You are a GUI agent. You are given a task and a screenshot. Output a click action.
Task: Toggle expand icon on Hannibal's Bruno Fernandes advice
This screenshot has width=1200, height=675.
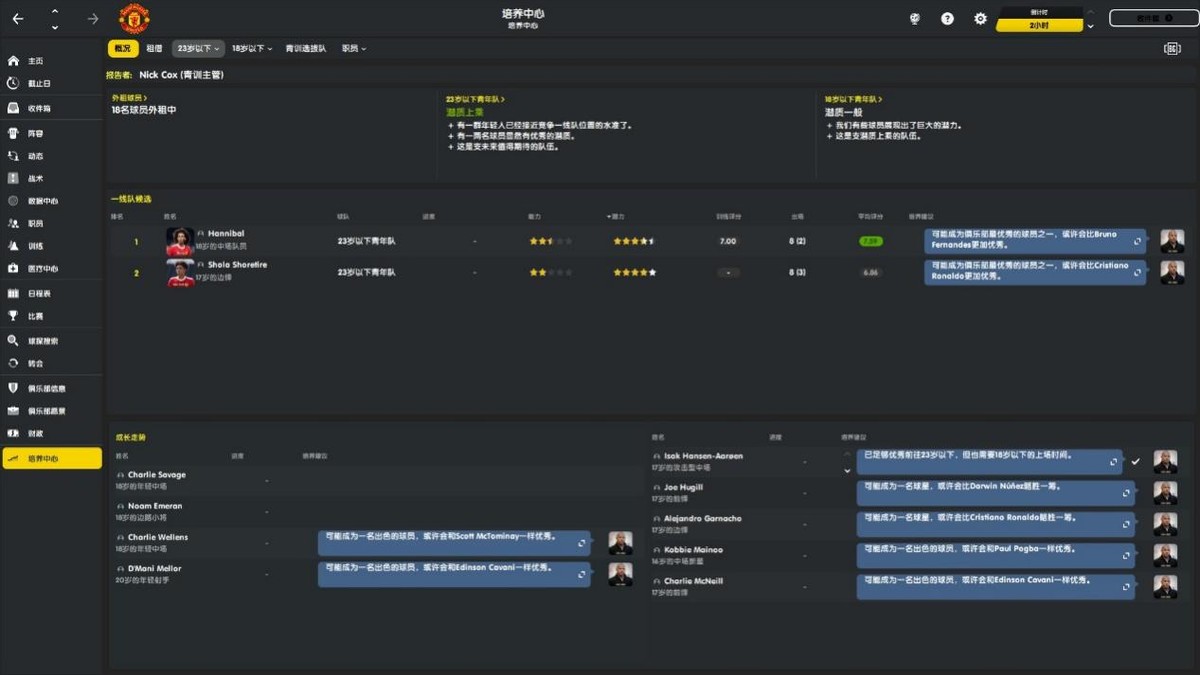coord(1136,241)
